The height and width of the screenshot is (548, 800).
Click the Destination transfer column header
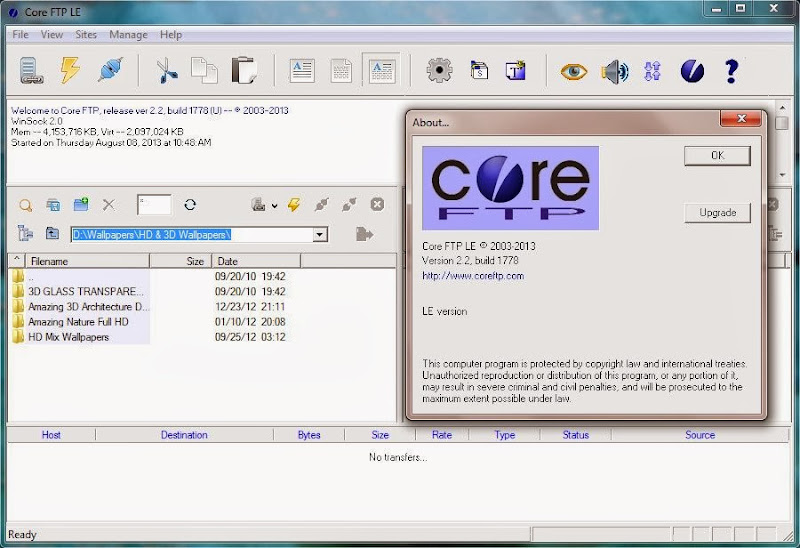(x=184, y=435)
